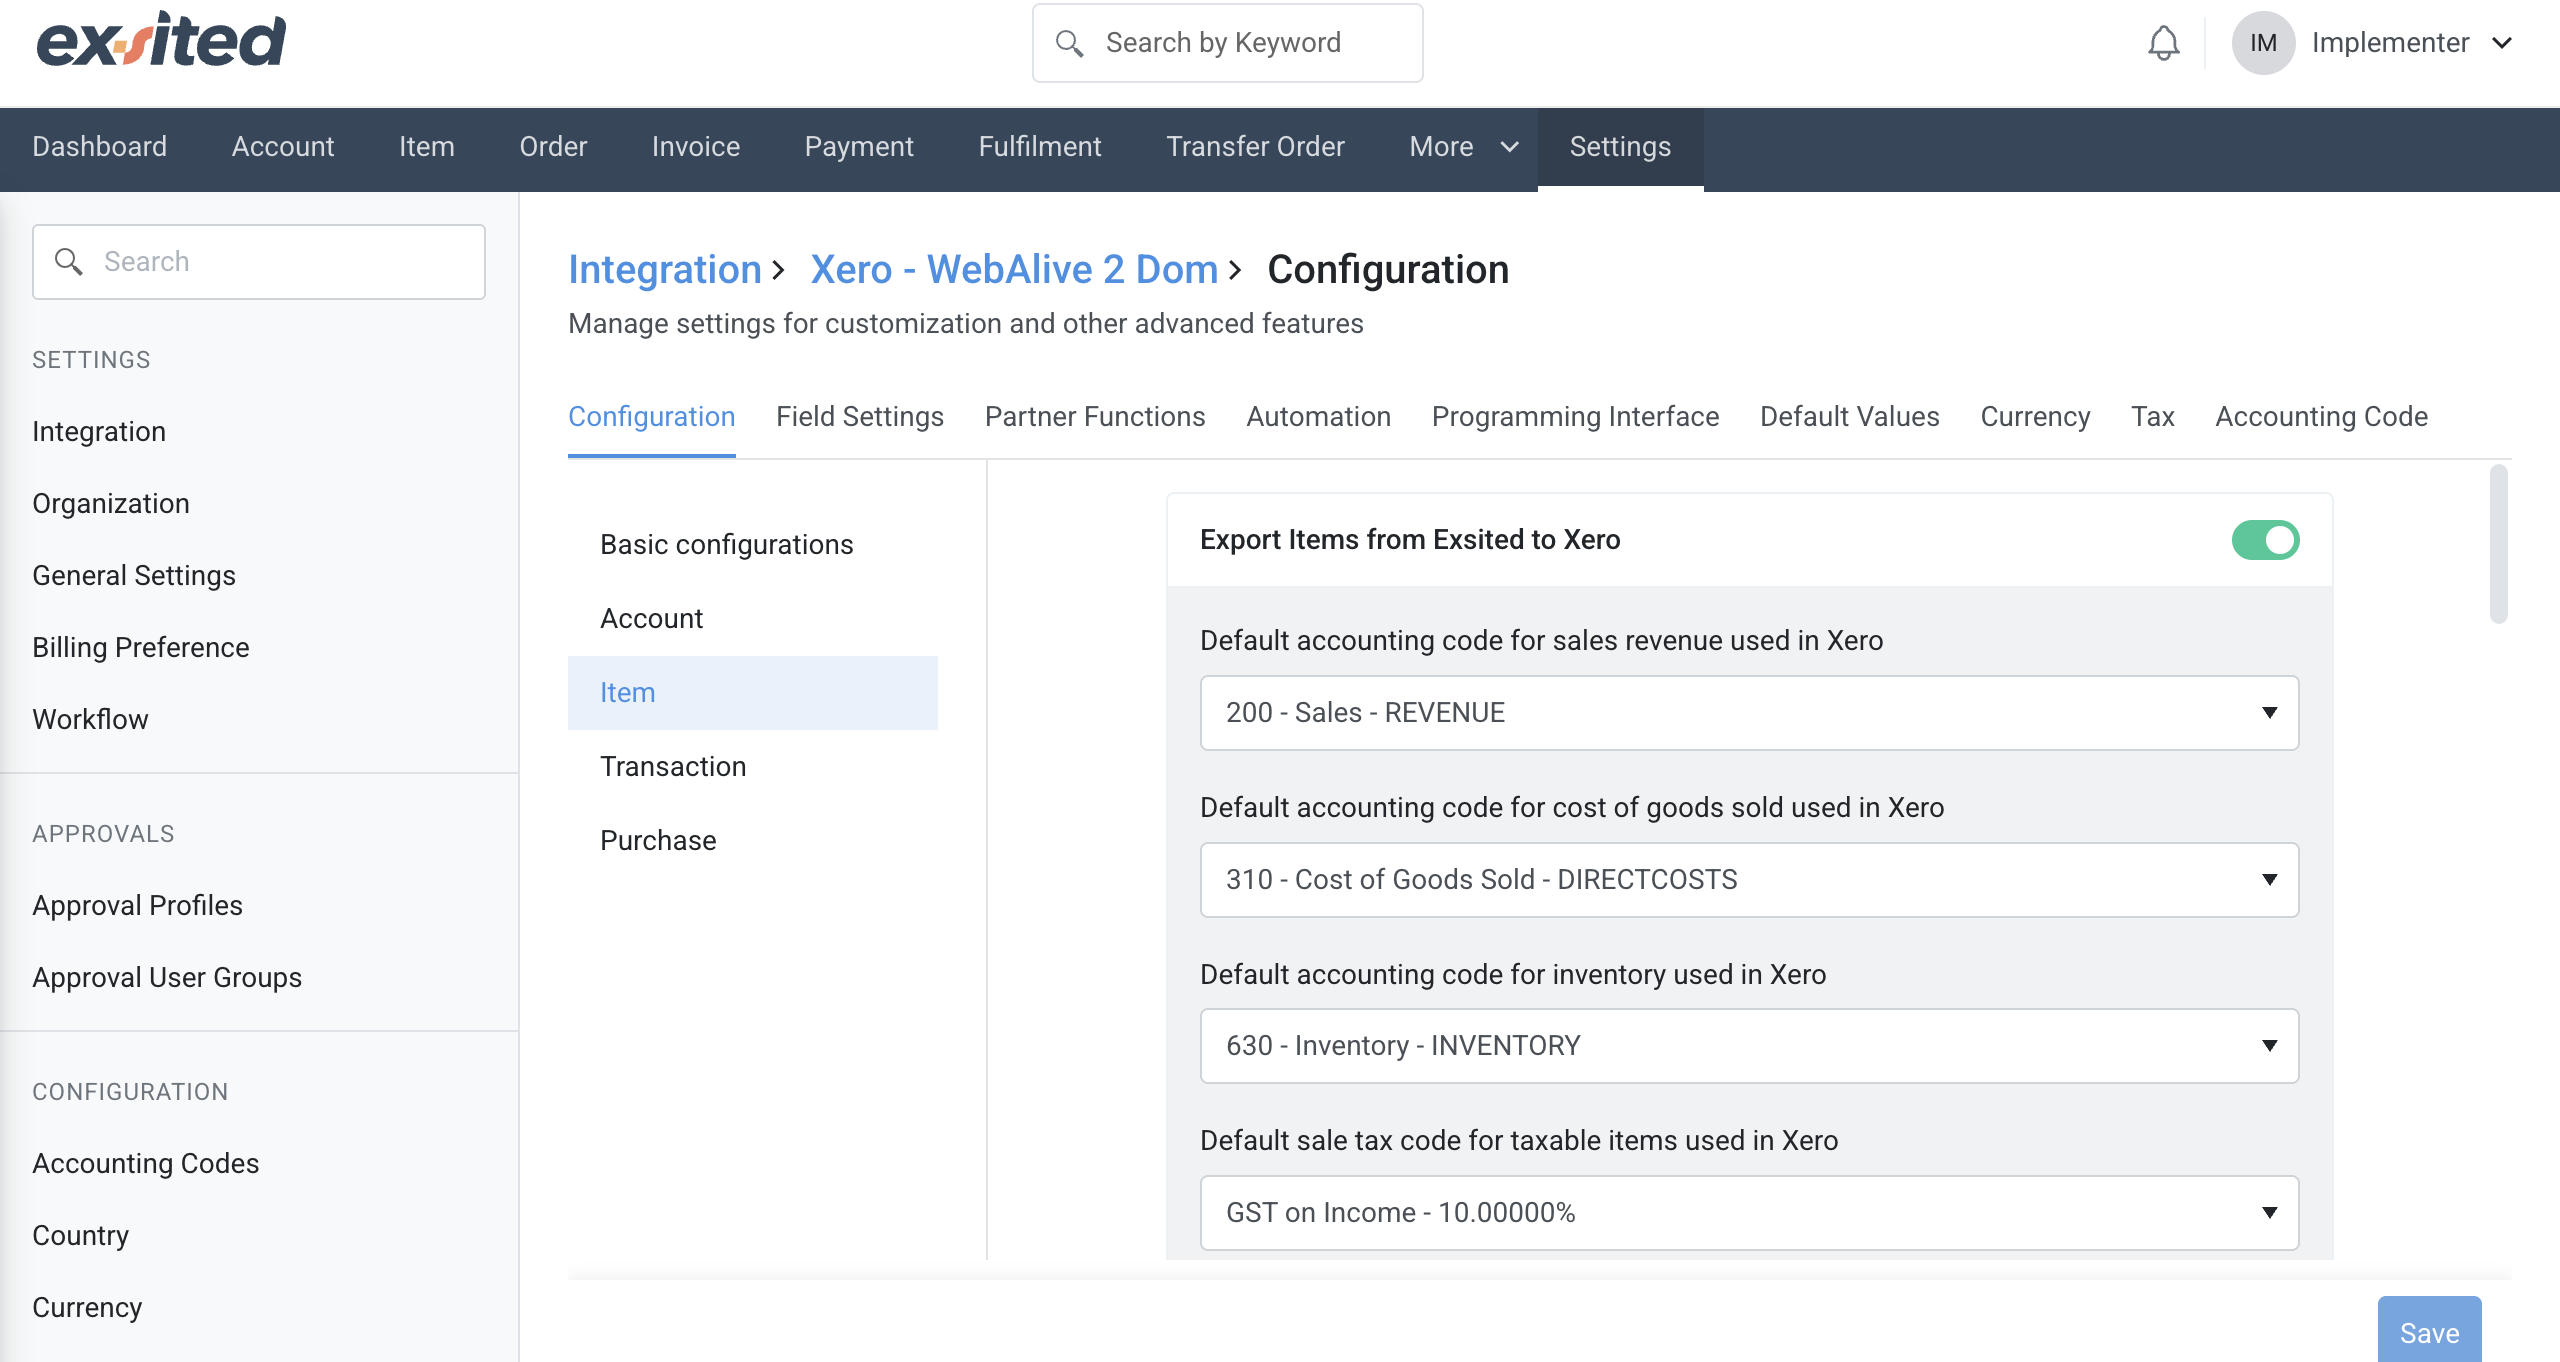2560x1362 pixels.
Task: Open the sales revenue accounting code dropdown
Action: (x=1749, y=713)
